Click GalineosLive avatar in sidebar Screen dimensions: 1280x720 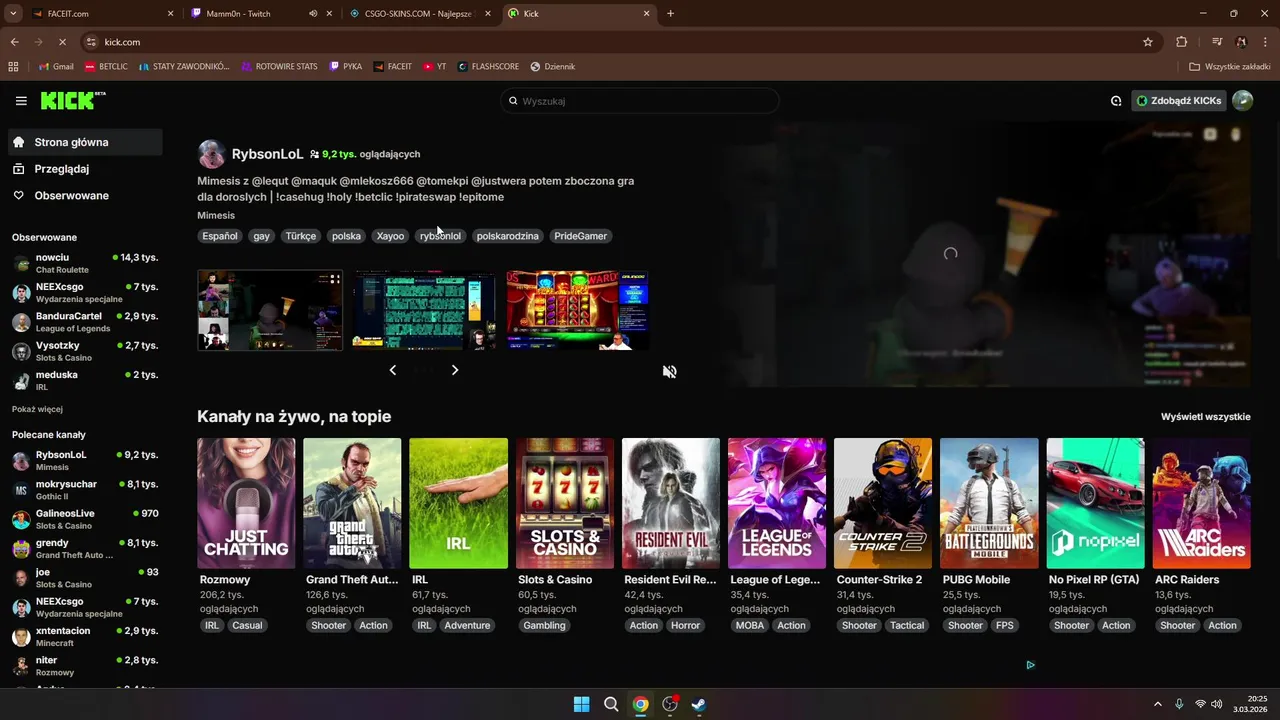click(x=21, y=520)
